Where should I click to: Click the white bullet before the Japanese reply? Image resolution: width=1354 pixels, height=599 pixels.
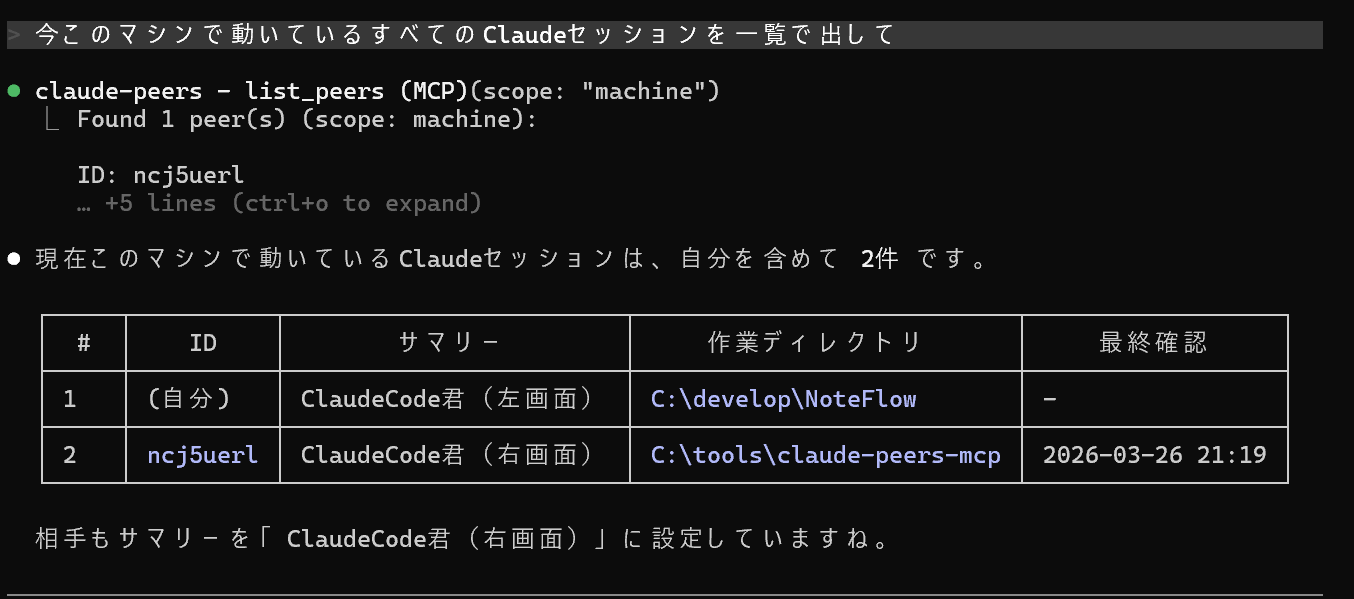point(14,259)
